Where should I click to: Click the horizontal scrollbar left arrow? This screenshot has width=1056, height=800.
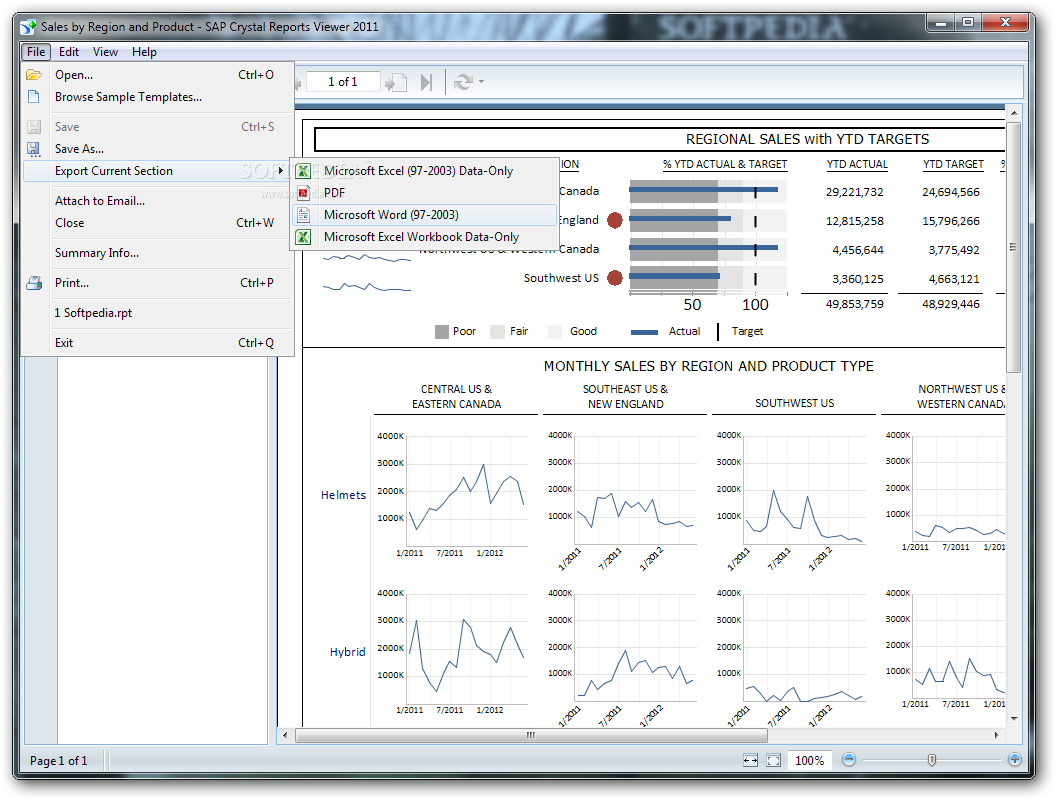285,735
